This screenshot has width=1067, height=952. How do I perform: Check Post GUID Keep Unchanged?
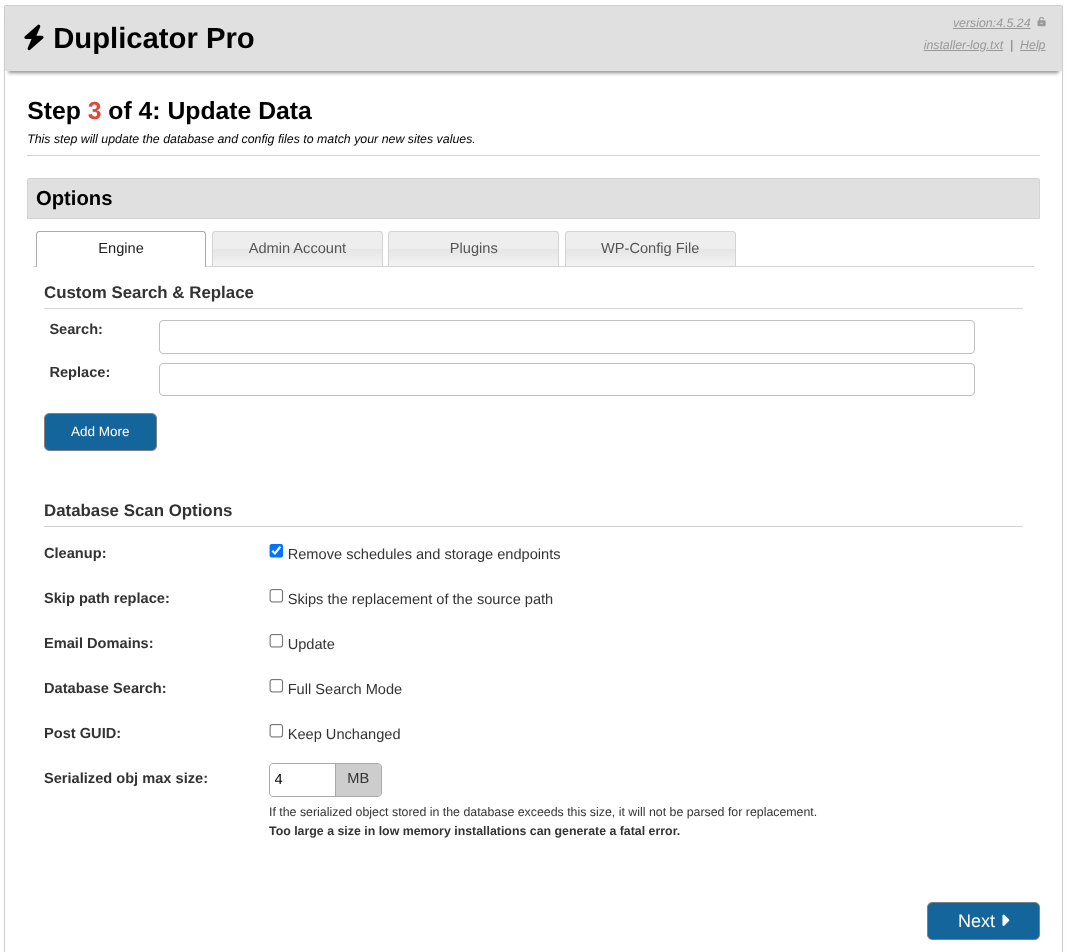[x=277, y=731]
